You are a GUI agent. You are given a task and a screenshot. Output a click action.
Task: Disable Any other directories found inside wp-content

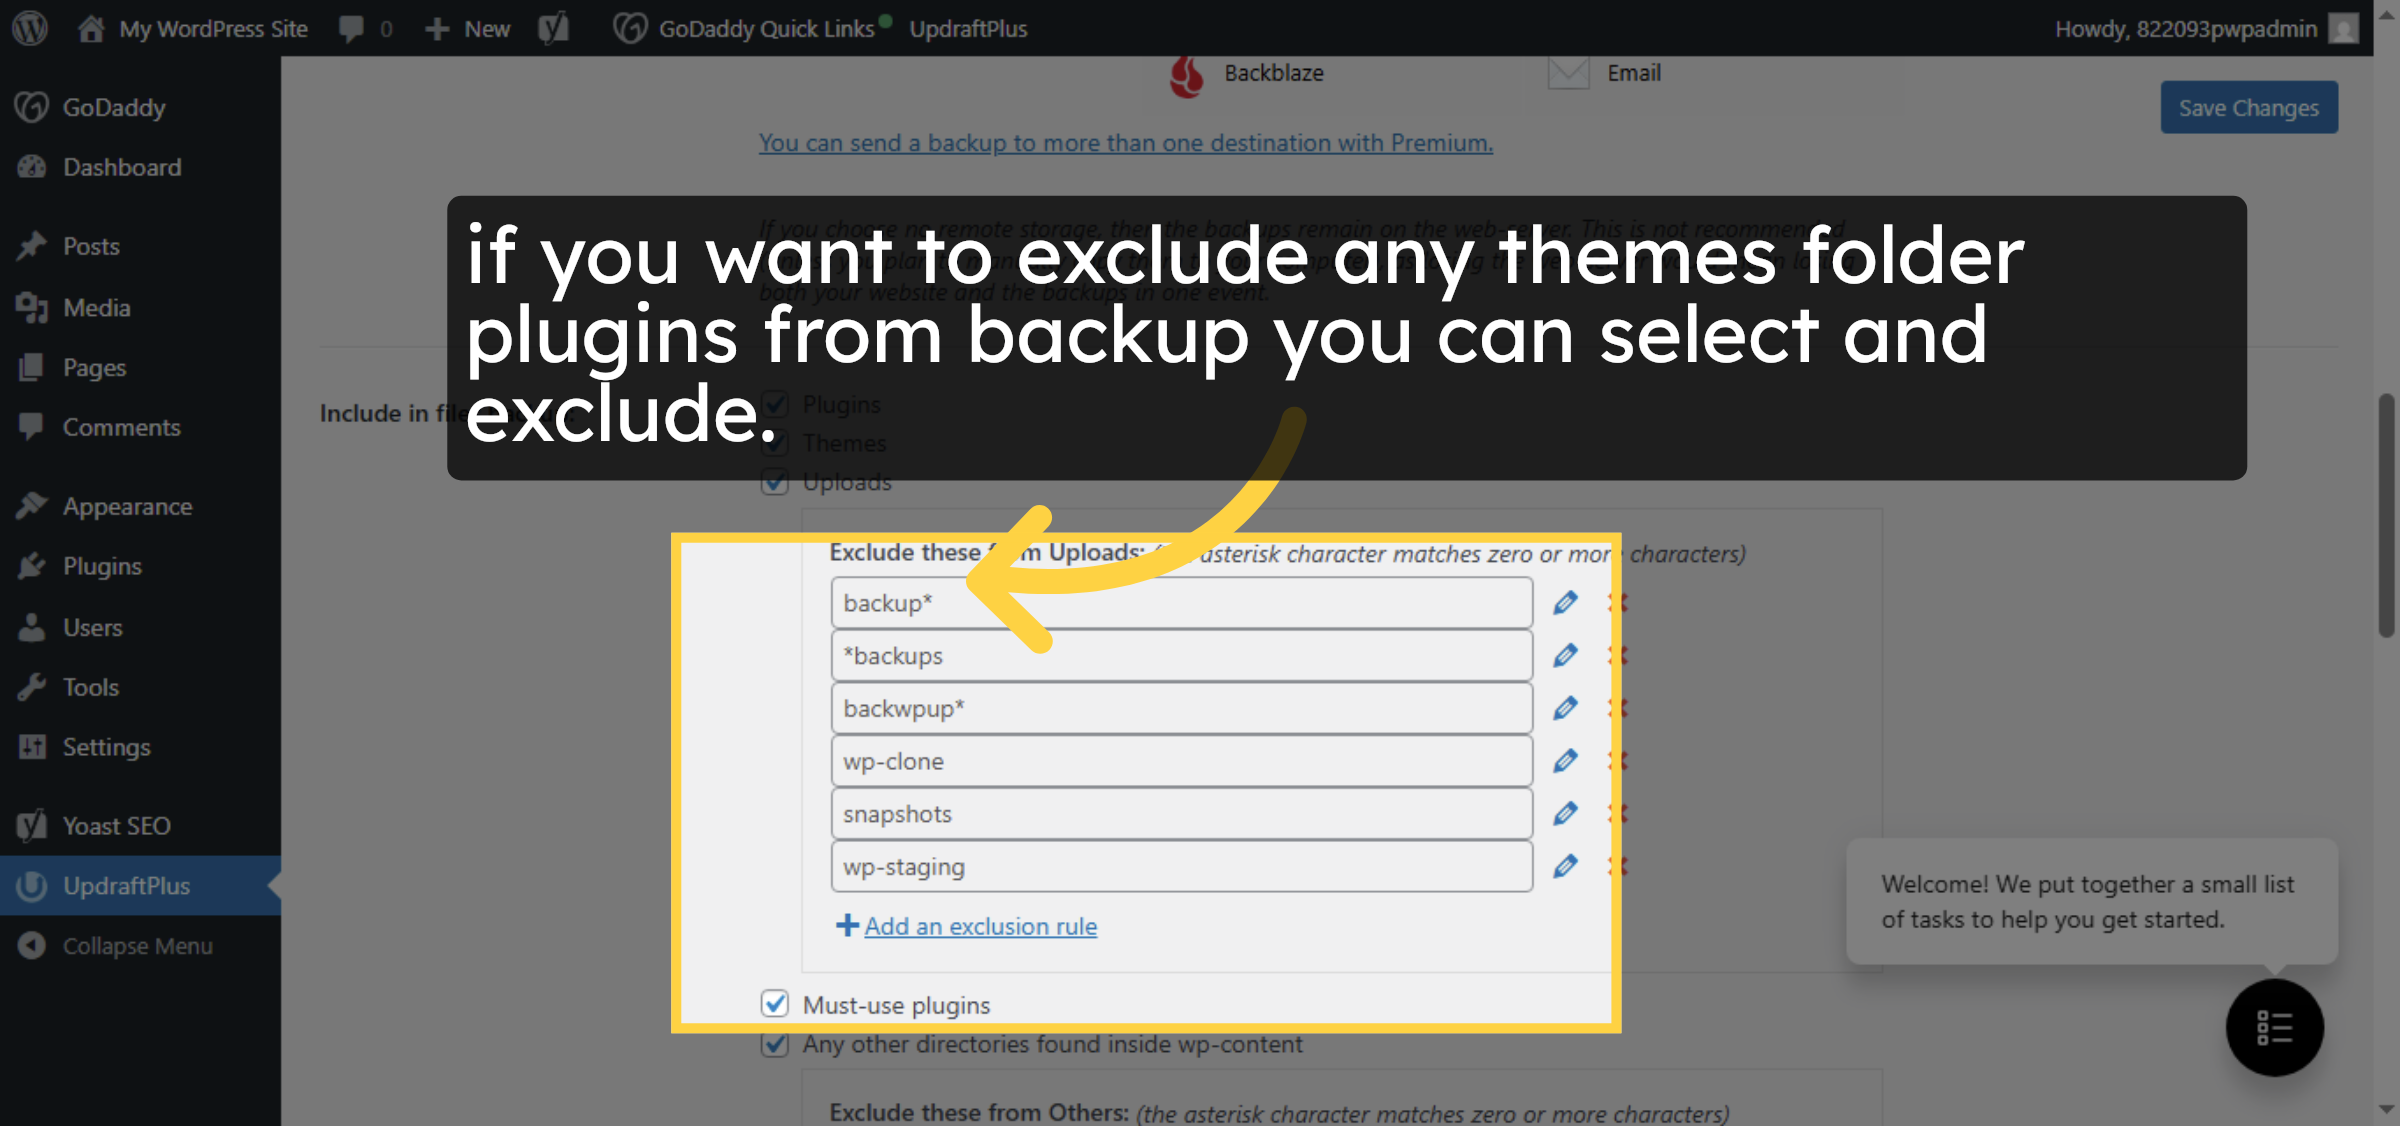(775, 1044)
